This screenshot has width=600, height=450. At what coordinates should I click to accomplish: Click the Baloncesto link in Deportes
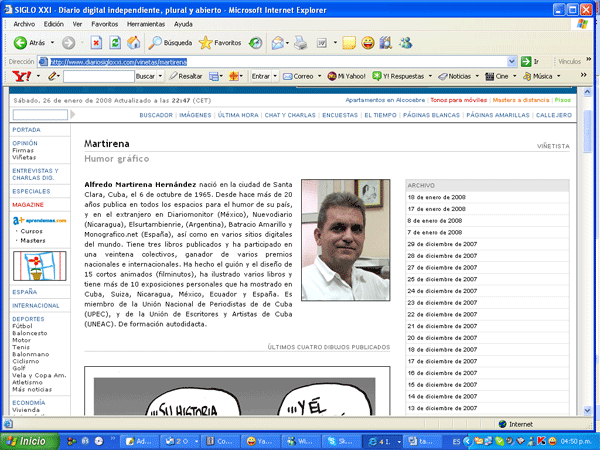click(32, 332)
